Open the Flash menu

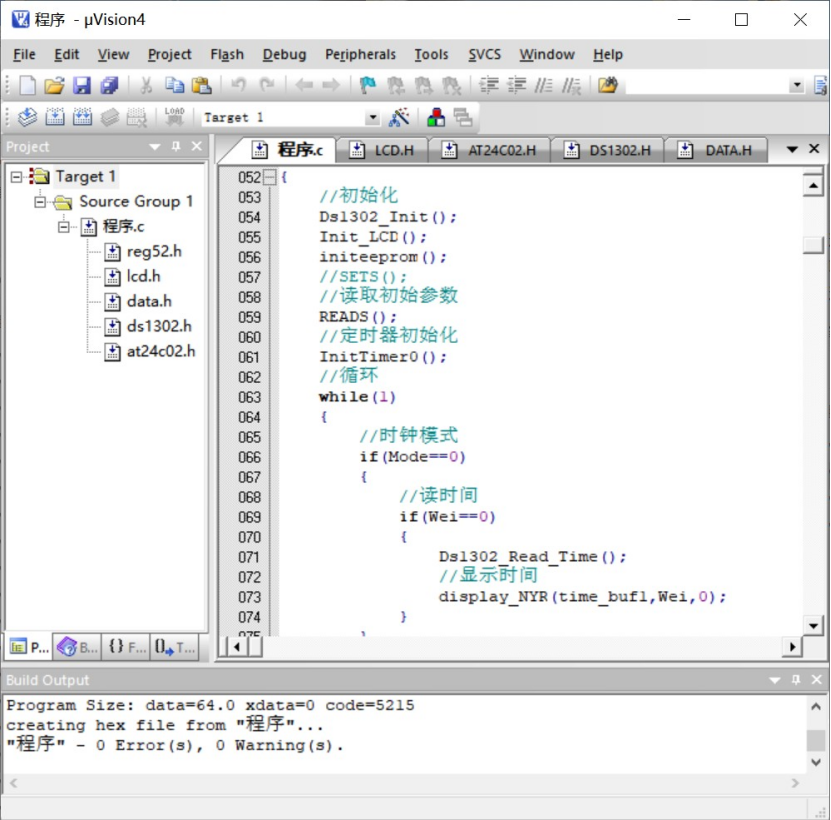[x=227, y=55]
